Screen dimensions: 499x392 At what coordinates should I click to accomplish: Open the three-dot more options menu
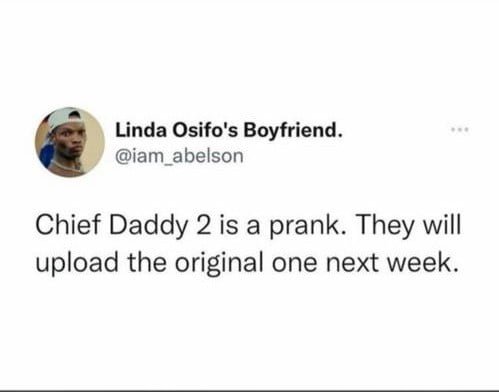point(460,129)
